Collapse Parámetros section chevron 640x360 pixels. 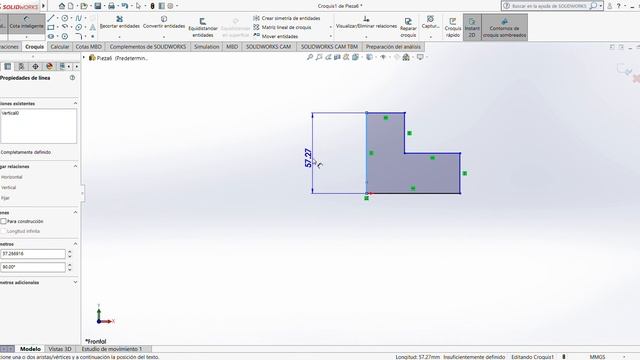75,244
